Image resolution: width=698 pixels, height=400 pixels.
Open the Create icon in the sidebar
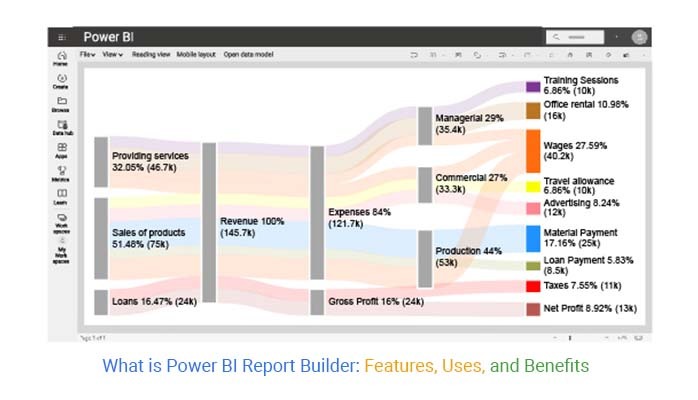click(x=61, y=81)
